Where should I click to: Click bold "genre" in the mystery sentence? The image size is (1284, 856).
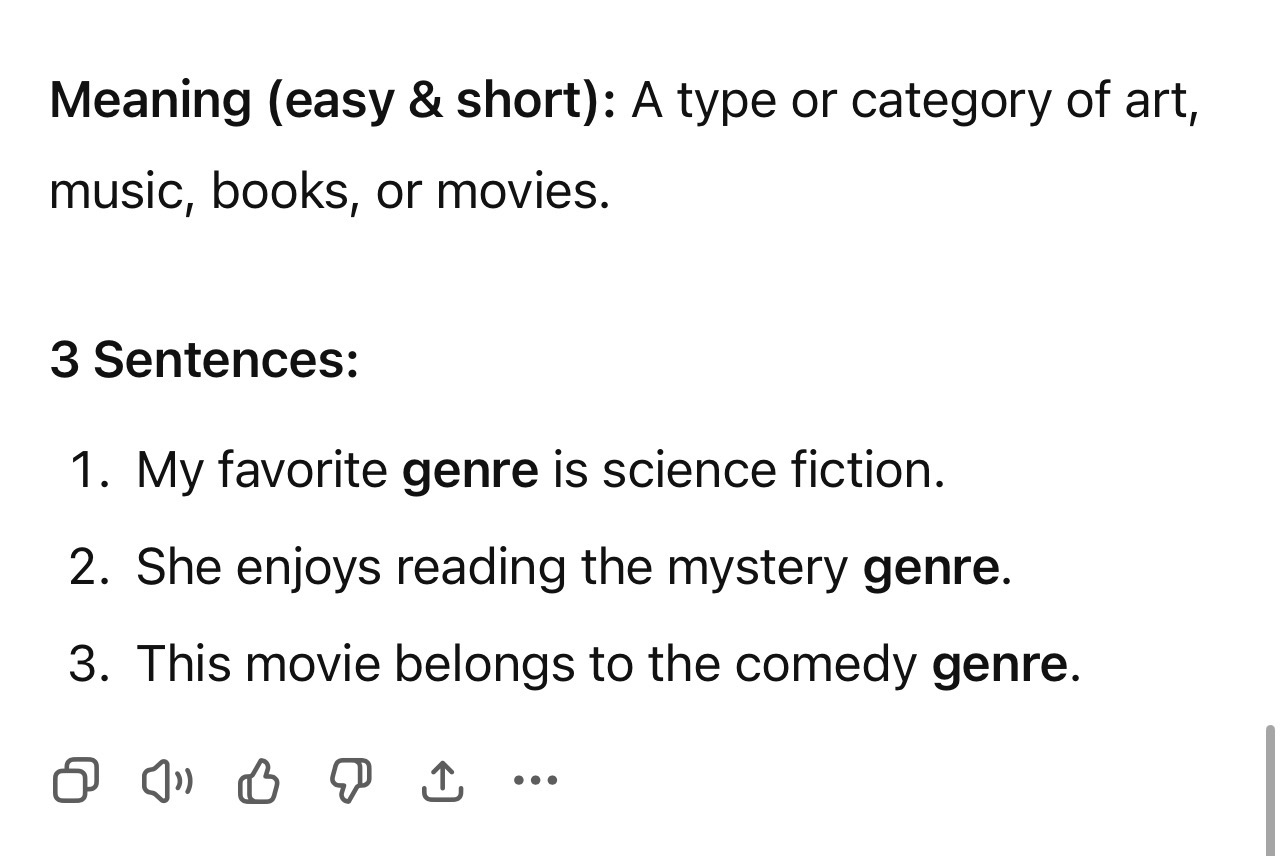(930, 569)
